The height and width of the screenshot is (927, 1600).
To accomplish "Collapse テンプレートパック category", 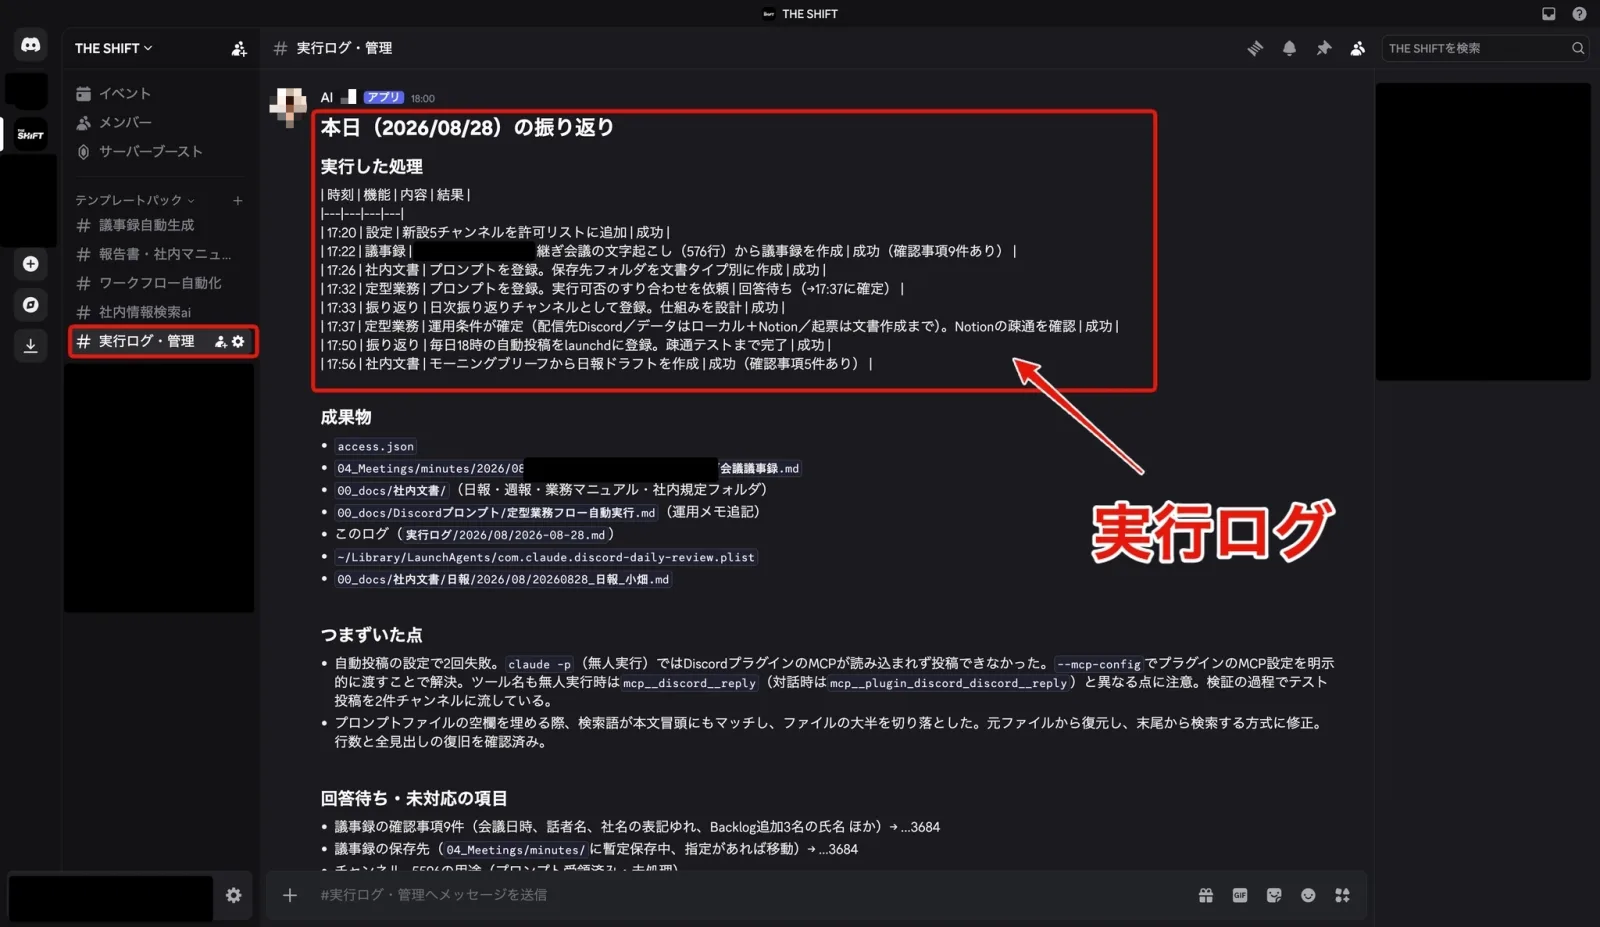I will (135, 200).
